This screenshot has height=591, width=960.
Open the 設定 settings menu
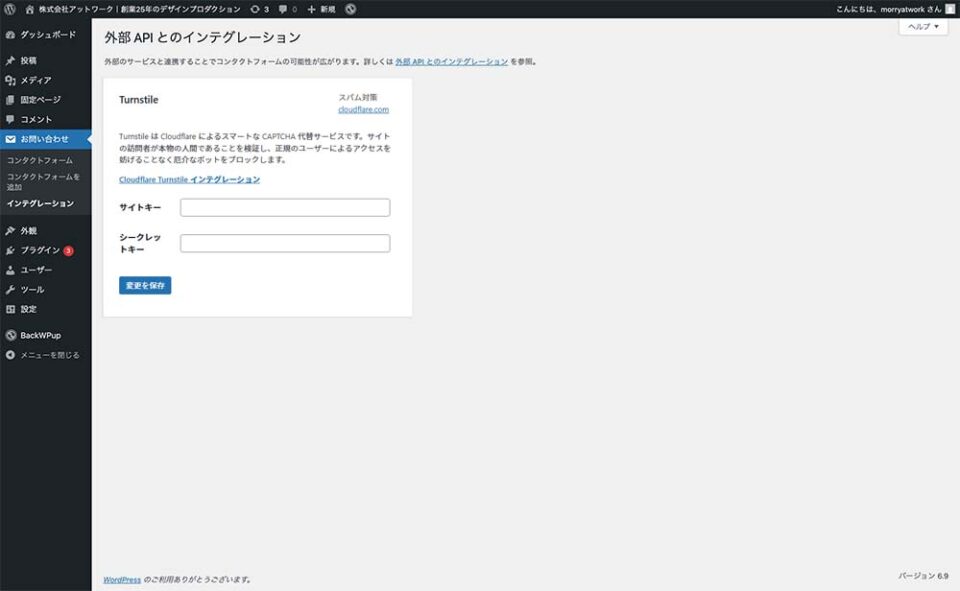pyautogui.click(x=28, y=309)
